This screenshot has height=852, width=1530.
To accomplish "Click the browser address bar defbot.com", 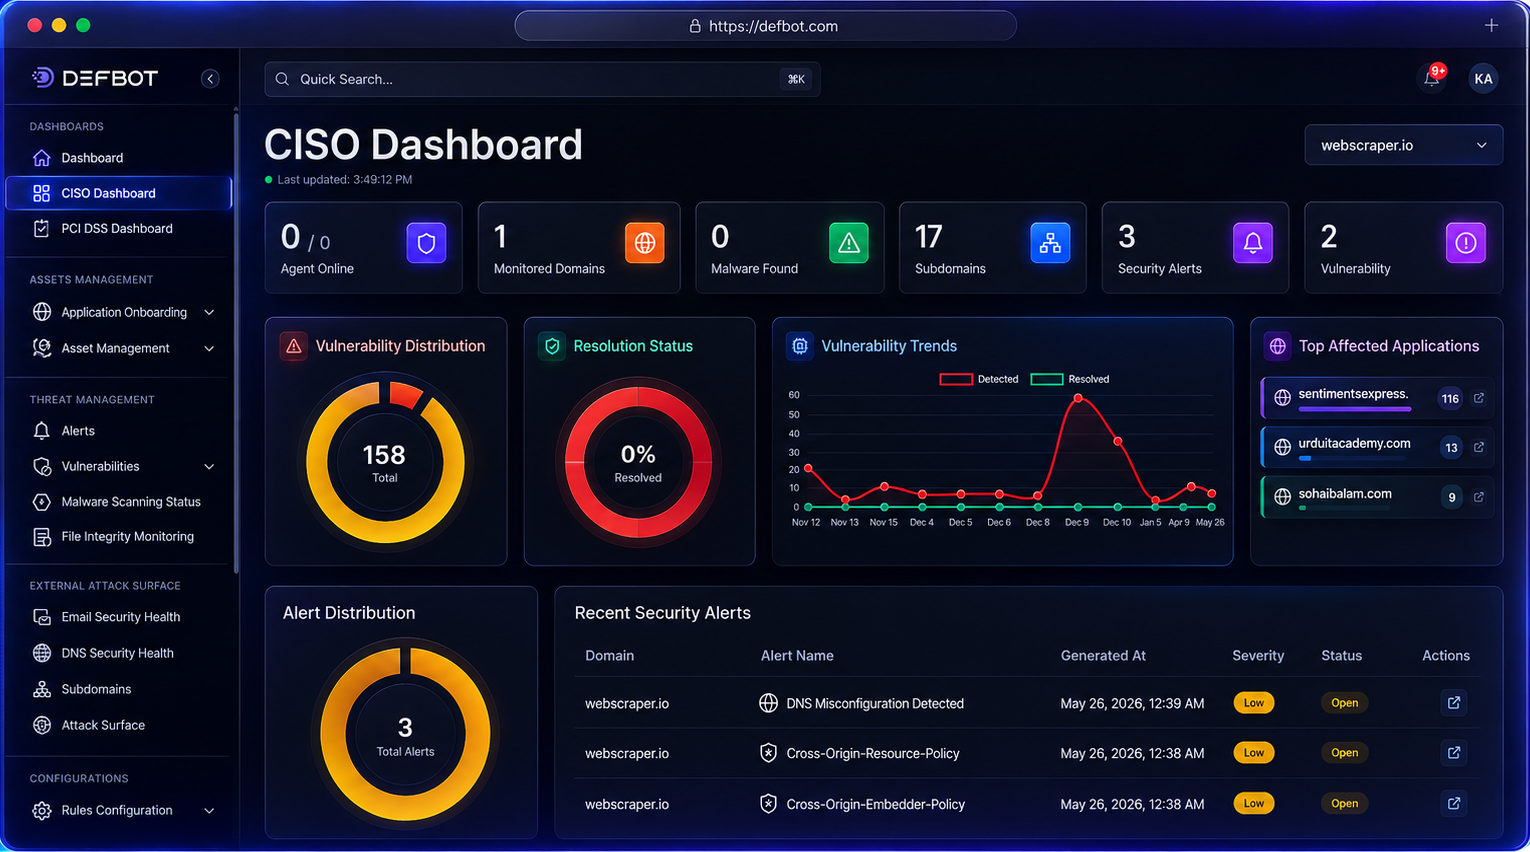I will coord(766,26).
